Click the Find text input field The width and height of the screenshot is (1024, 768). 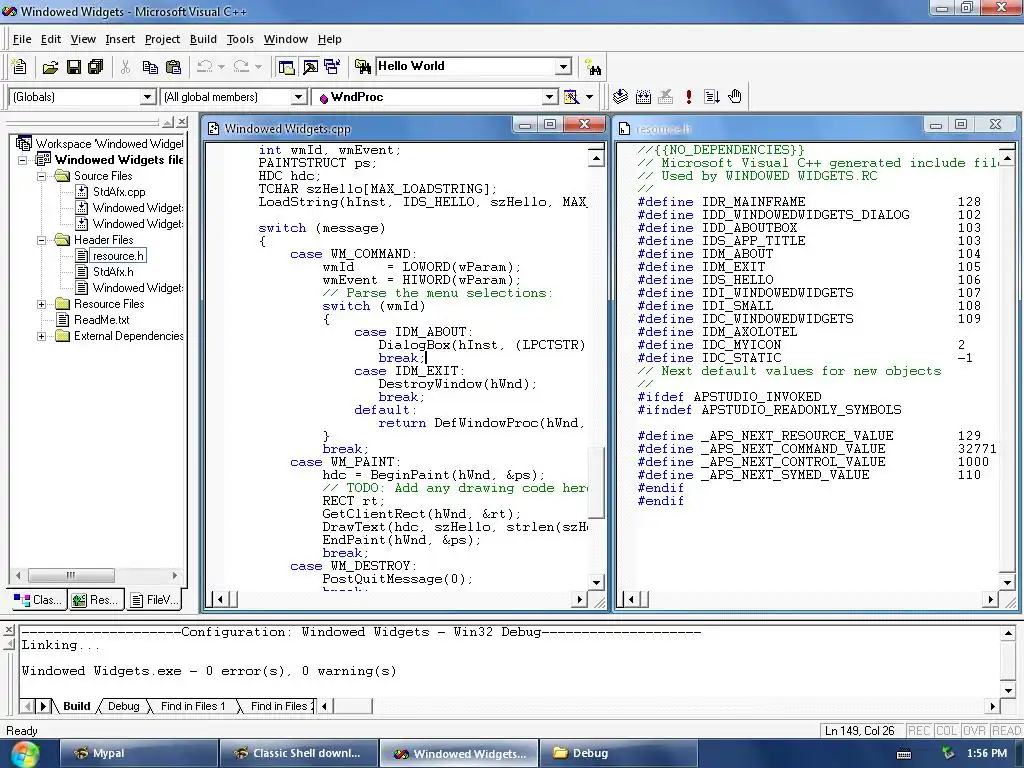[x=466, y=66]
